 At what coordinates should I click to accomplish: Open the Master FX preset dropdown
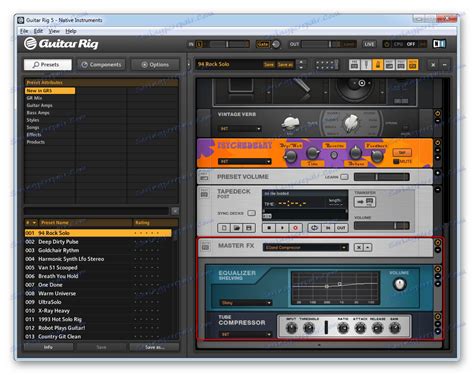tap(306, 247)
